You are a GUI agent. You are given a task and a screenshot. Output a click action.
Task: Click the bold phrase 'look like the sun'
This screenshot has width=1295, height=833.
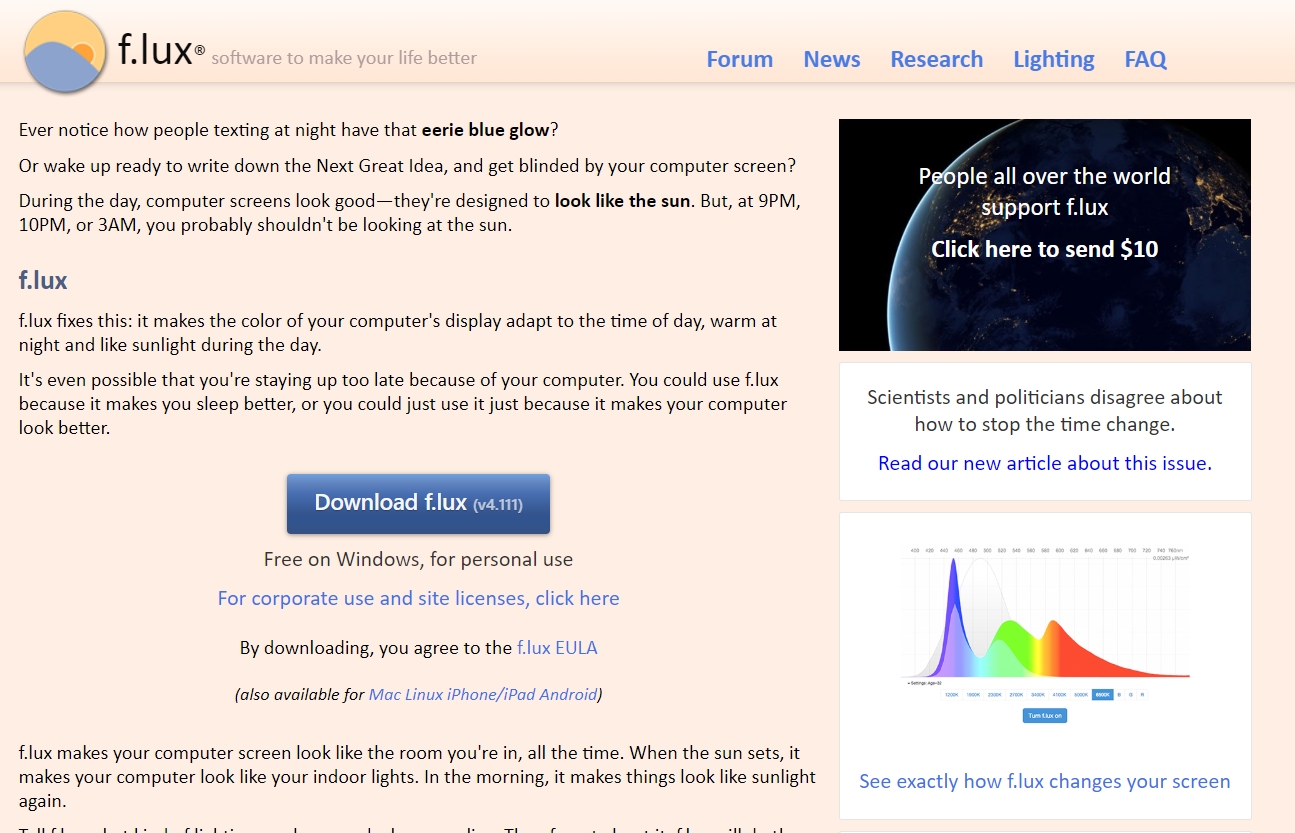click(622, 200)
